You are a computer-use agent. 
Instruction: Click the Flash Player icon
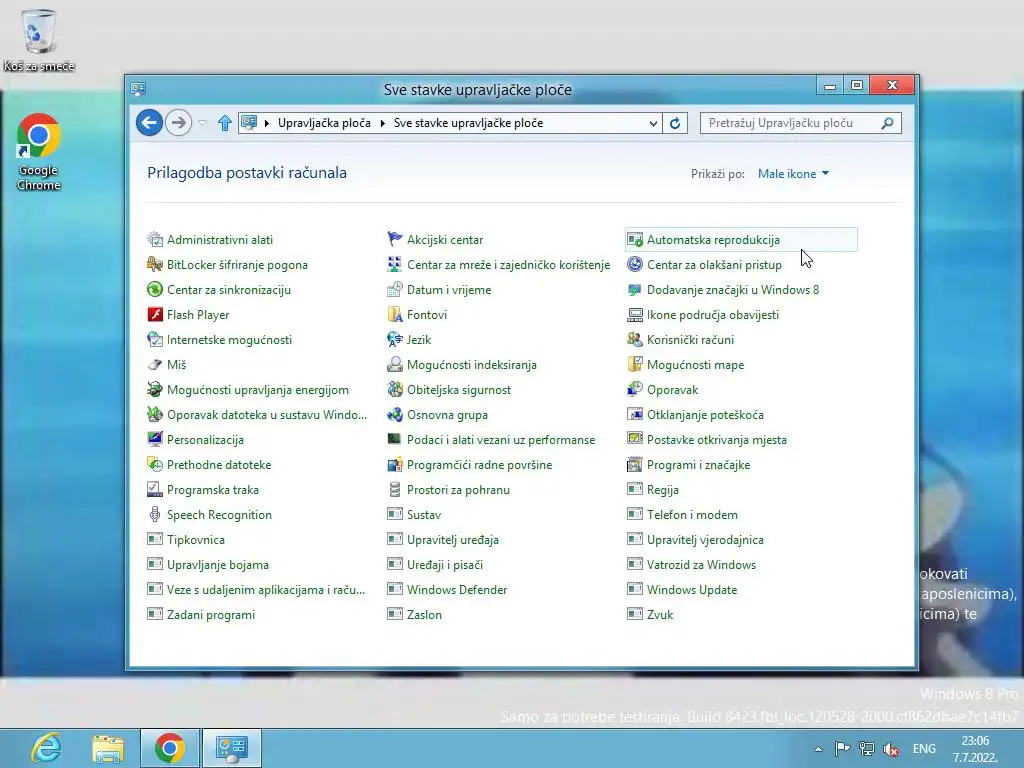155,315
